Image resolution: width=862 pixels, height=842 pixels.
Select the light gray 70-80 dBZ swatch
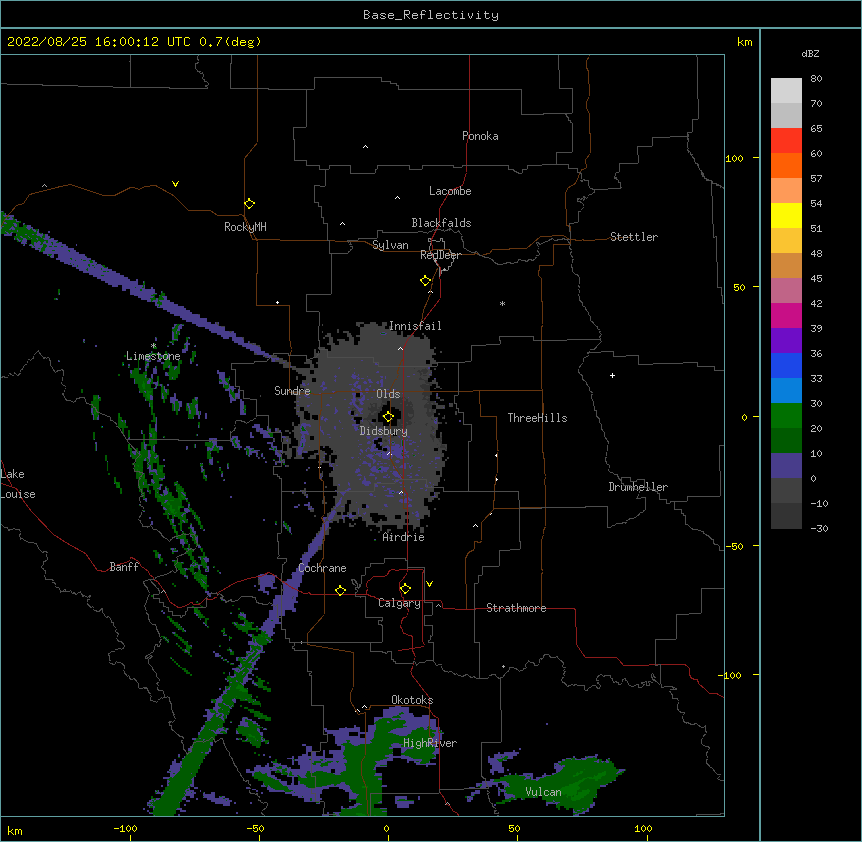coord(786,91)
